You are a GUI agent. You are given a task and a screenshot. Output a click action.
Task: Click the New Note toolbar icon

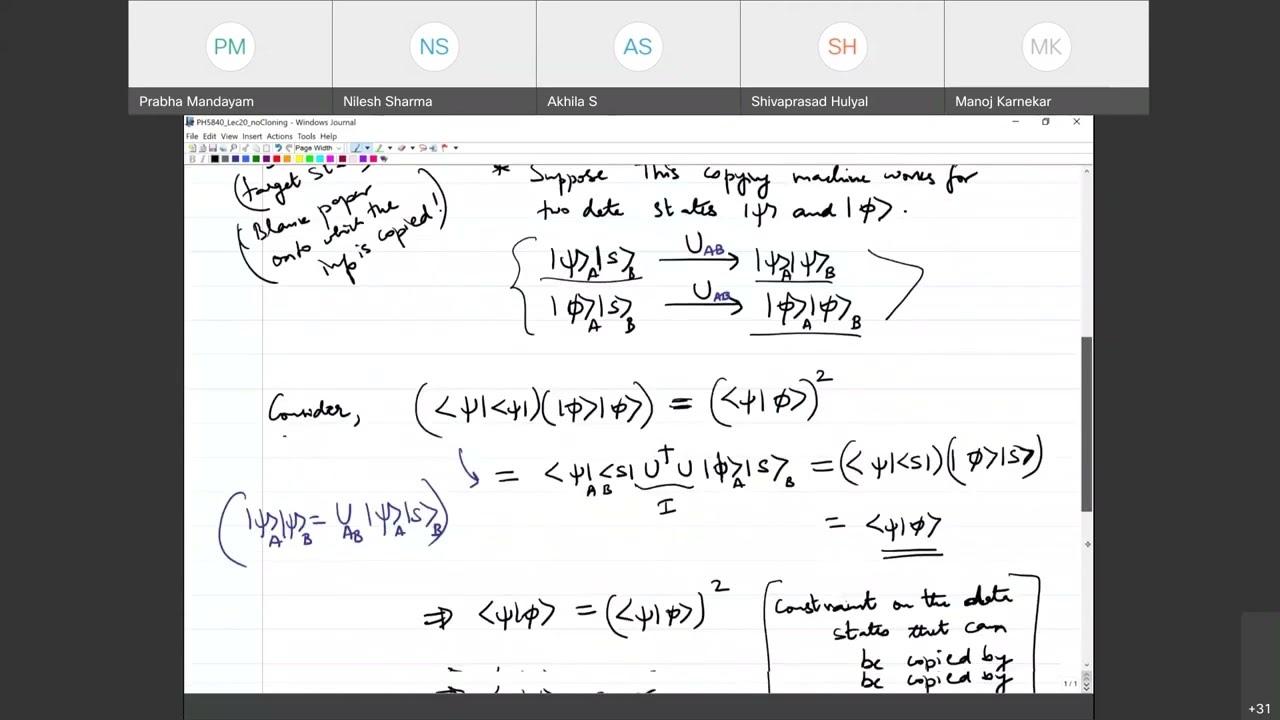[x=192, y=148]
